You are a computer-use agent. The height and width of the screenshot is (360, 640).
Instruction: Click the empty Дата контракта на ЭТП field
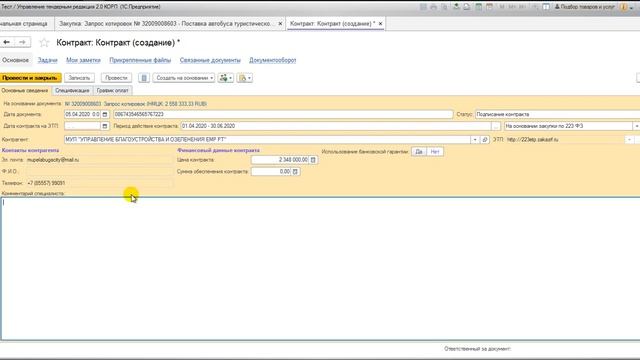pos(82,126)
